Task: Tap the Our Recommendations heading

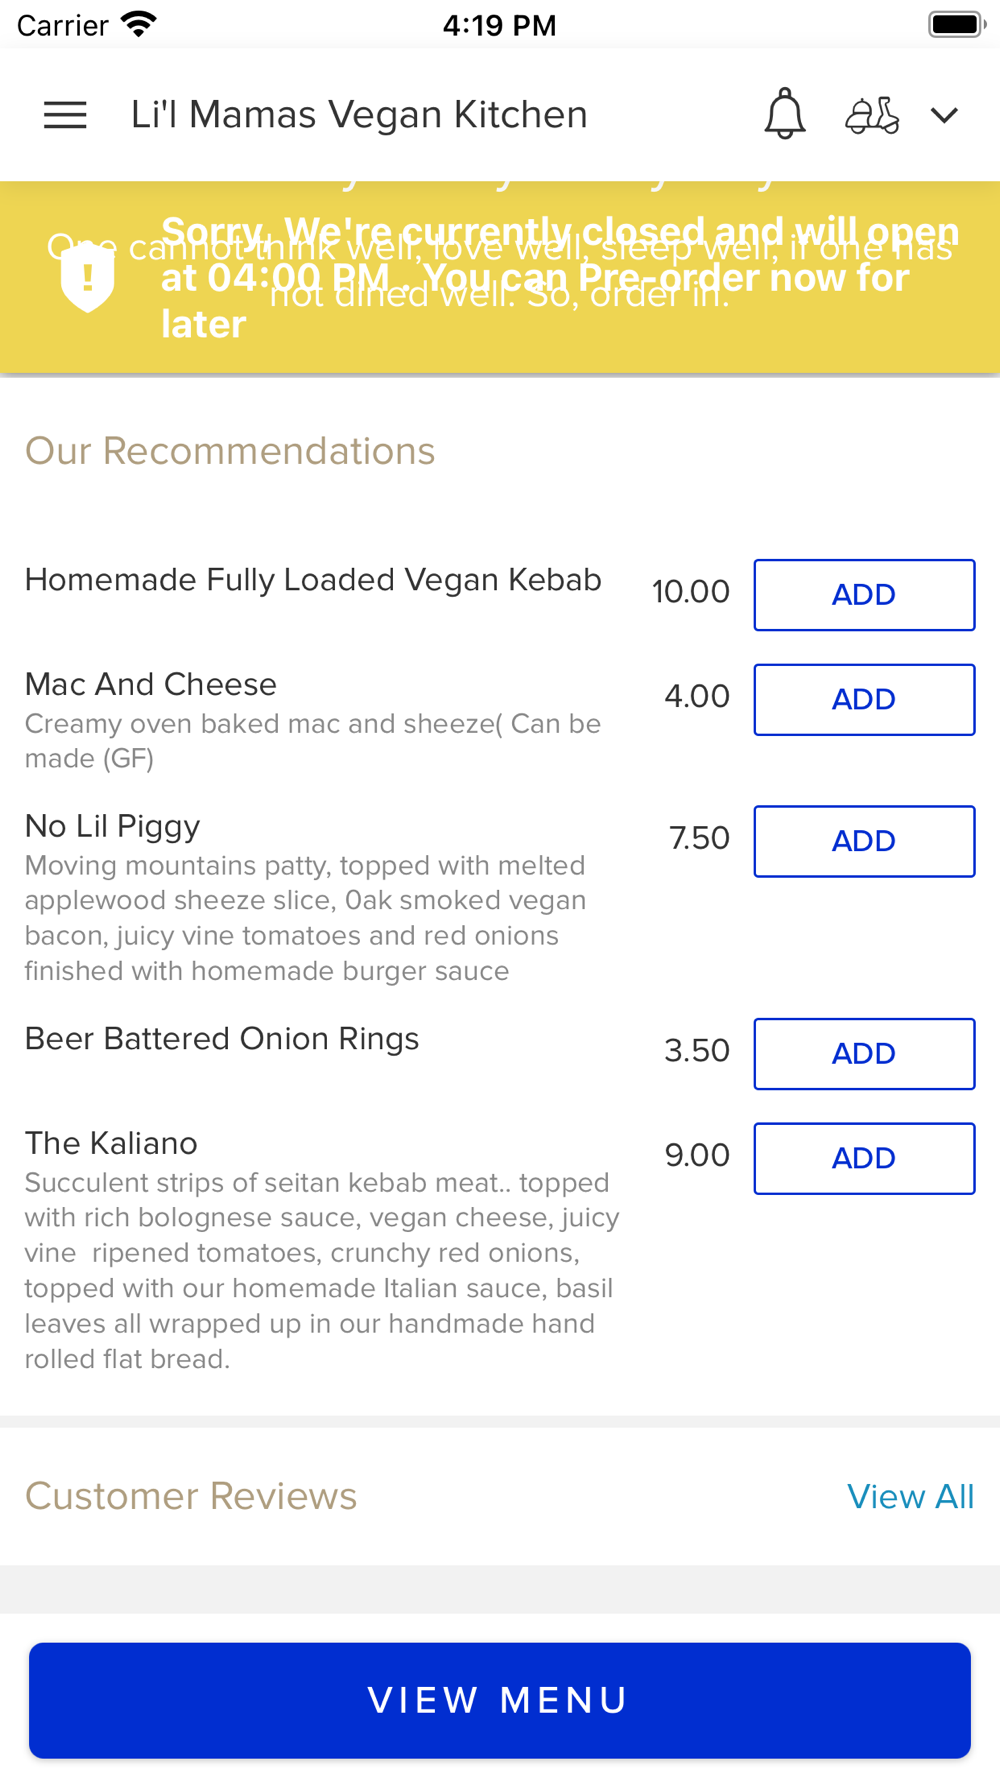Action: (230, 451)
